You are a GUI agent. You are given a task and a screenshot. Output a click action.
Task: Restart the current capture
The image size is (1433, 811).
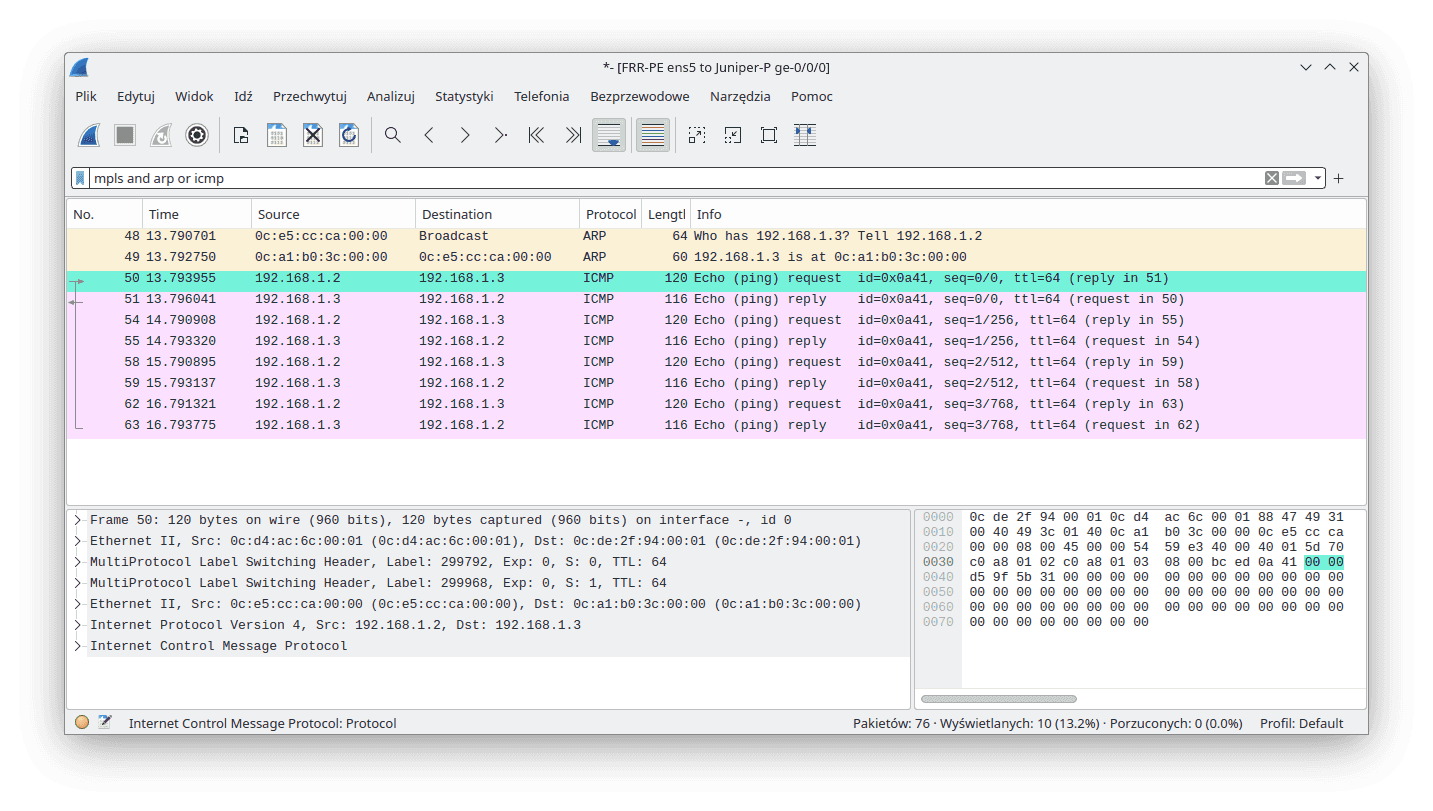click(160, 135)
